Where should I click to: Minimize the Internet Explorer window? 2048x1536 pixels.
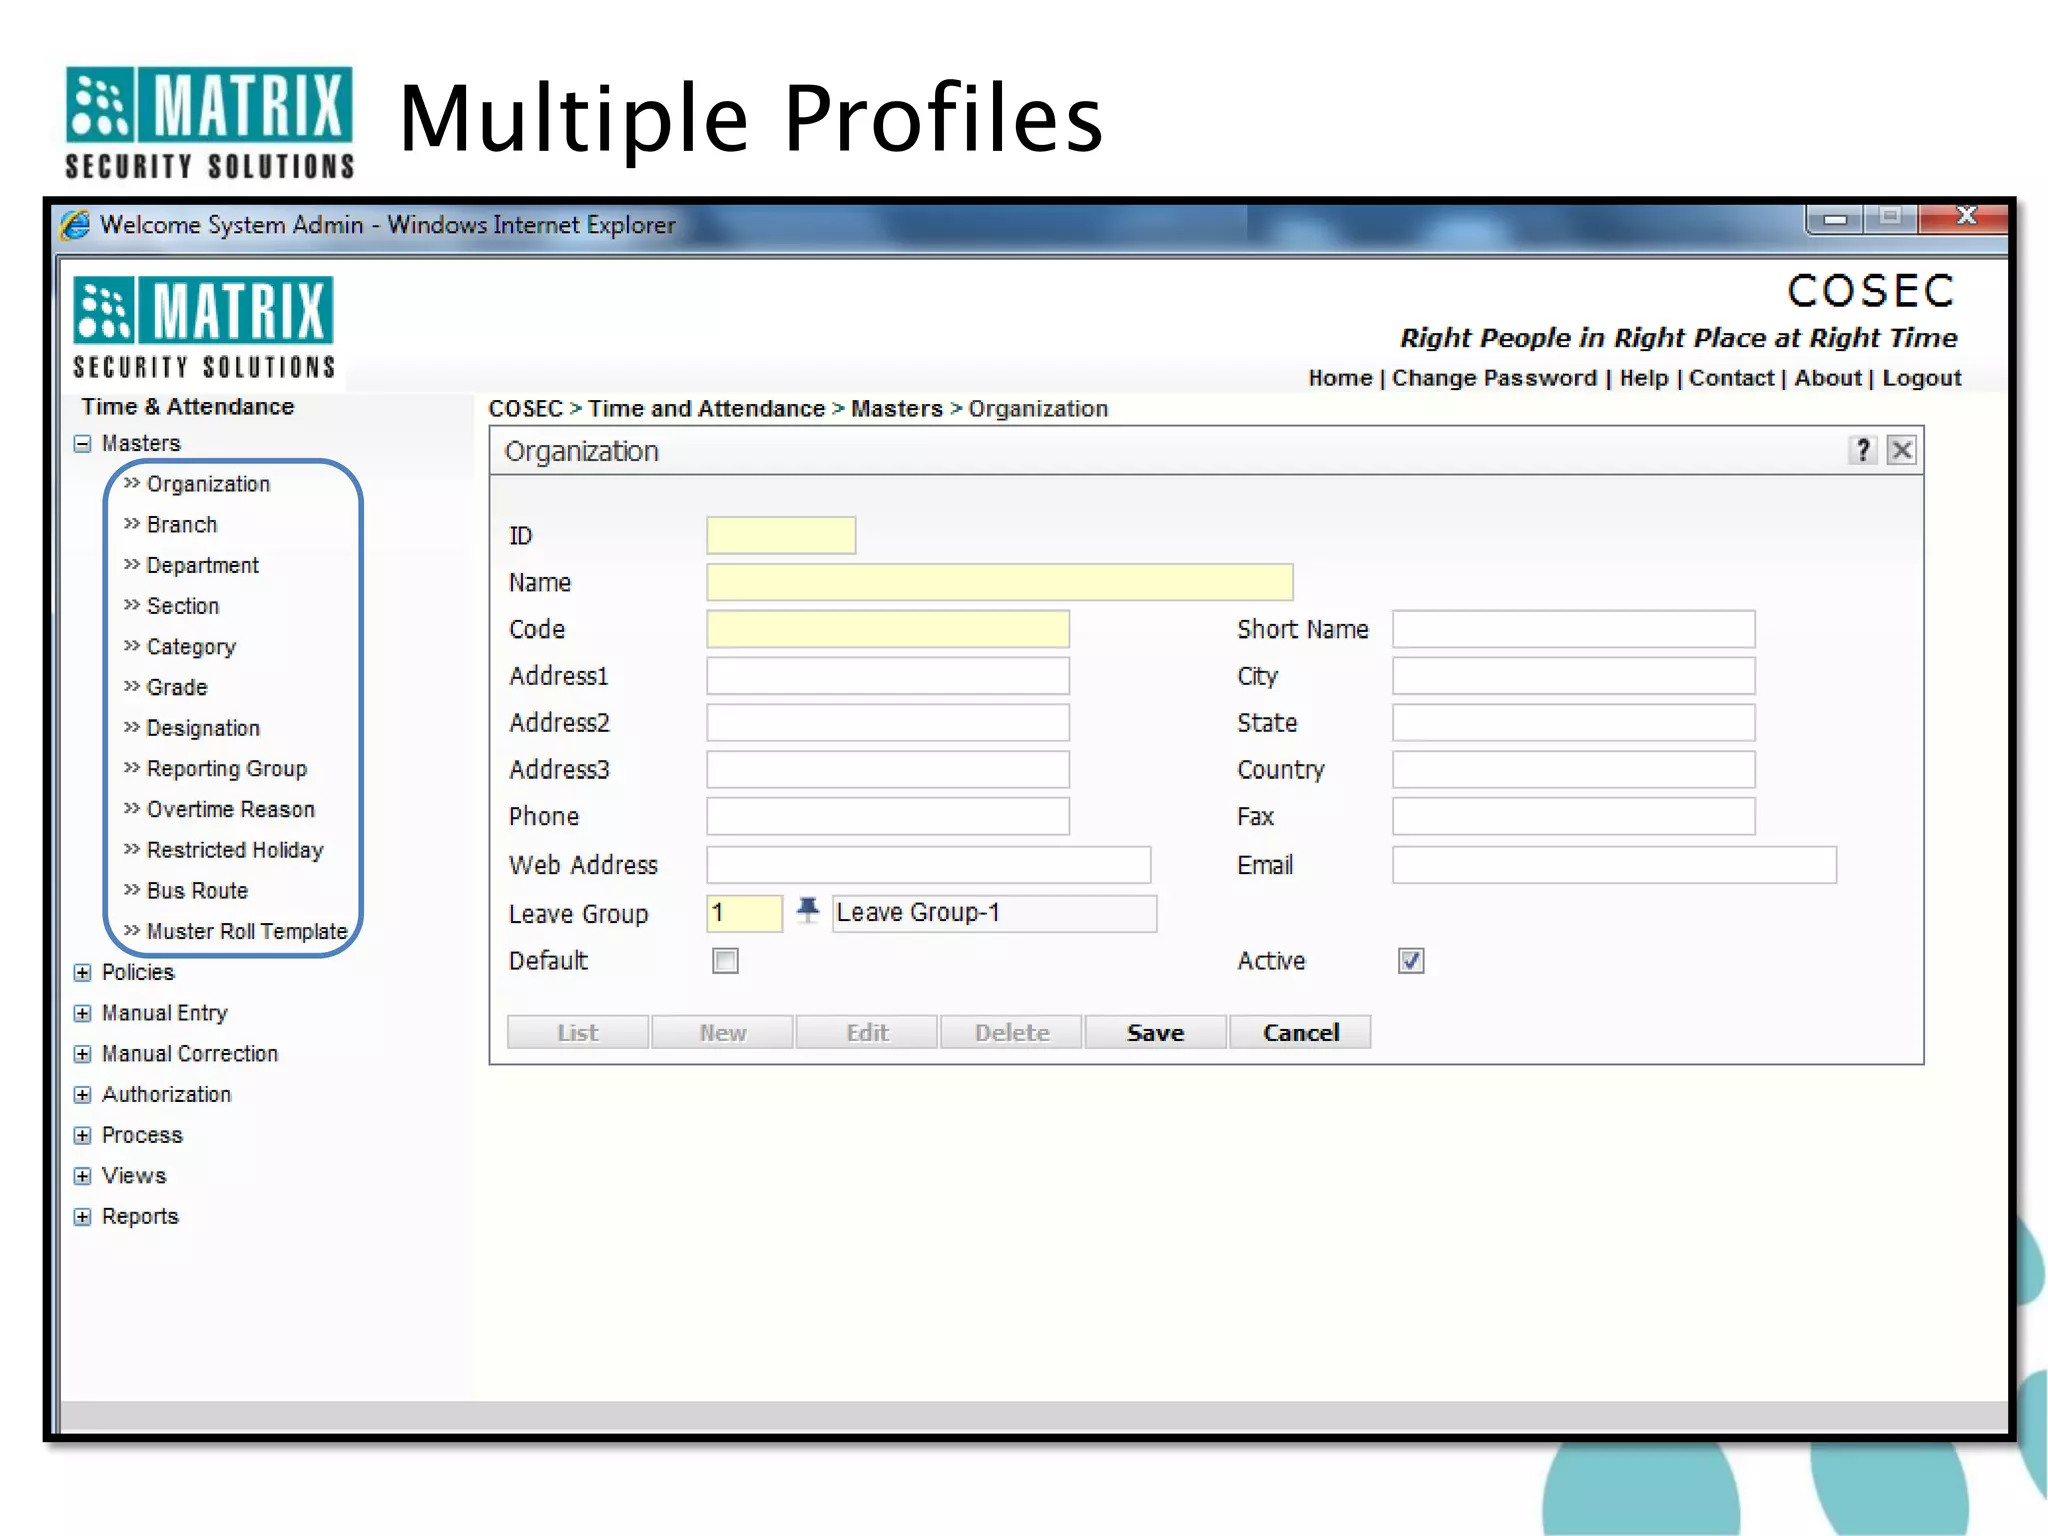[x=1835, y=219]
